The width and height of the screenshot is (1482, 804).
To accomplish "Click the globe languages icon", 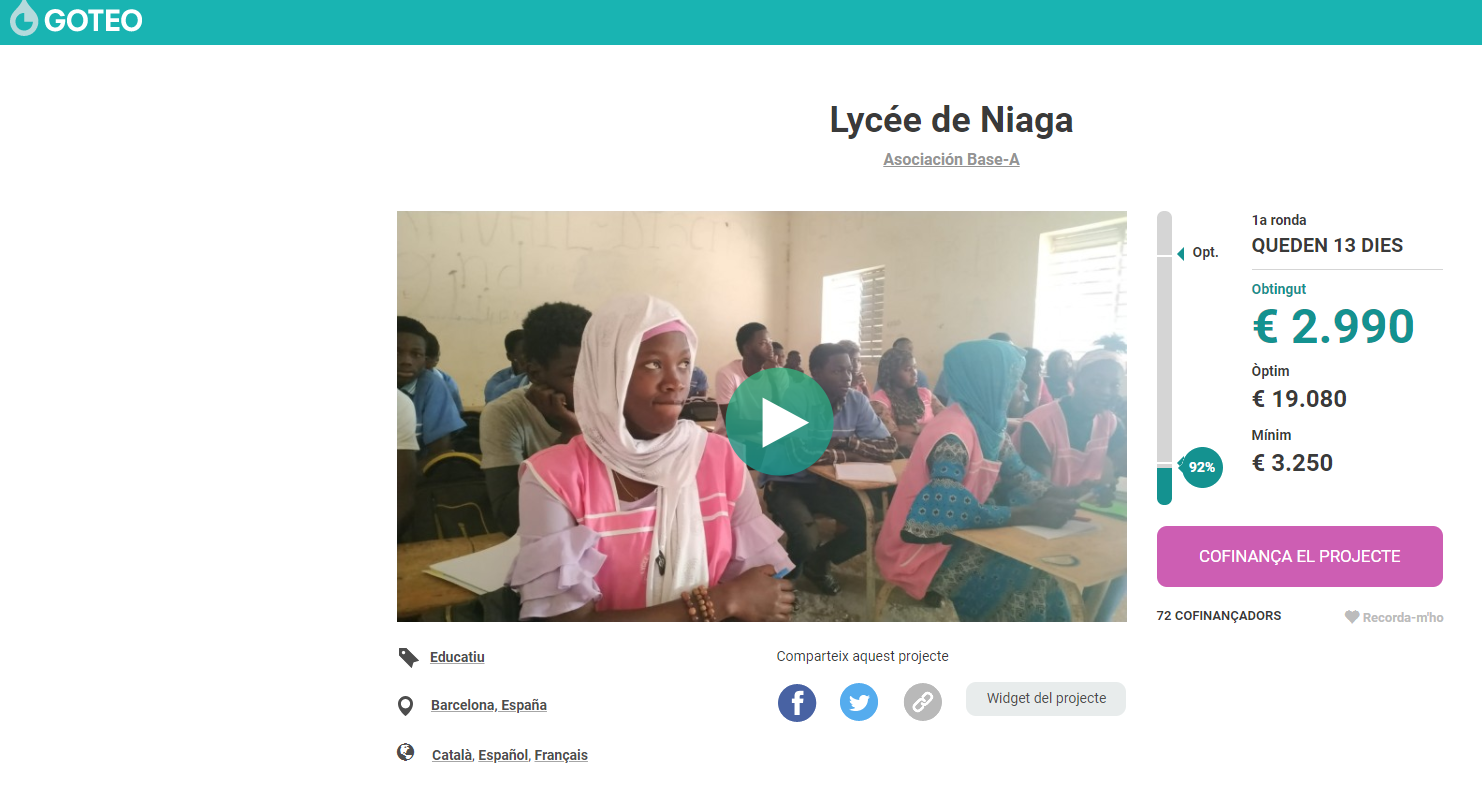I will [x=405, y=753].
